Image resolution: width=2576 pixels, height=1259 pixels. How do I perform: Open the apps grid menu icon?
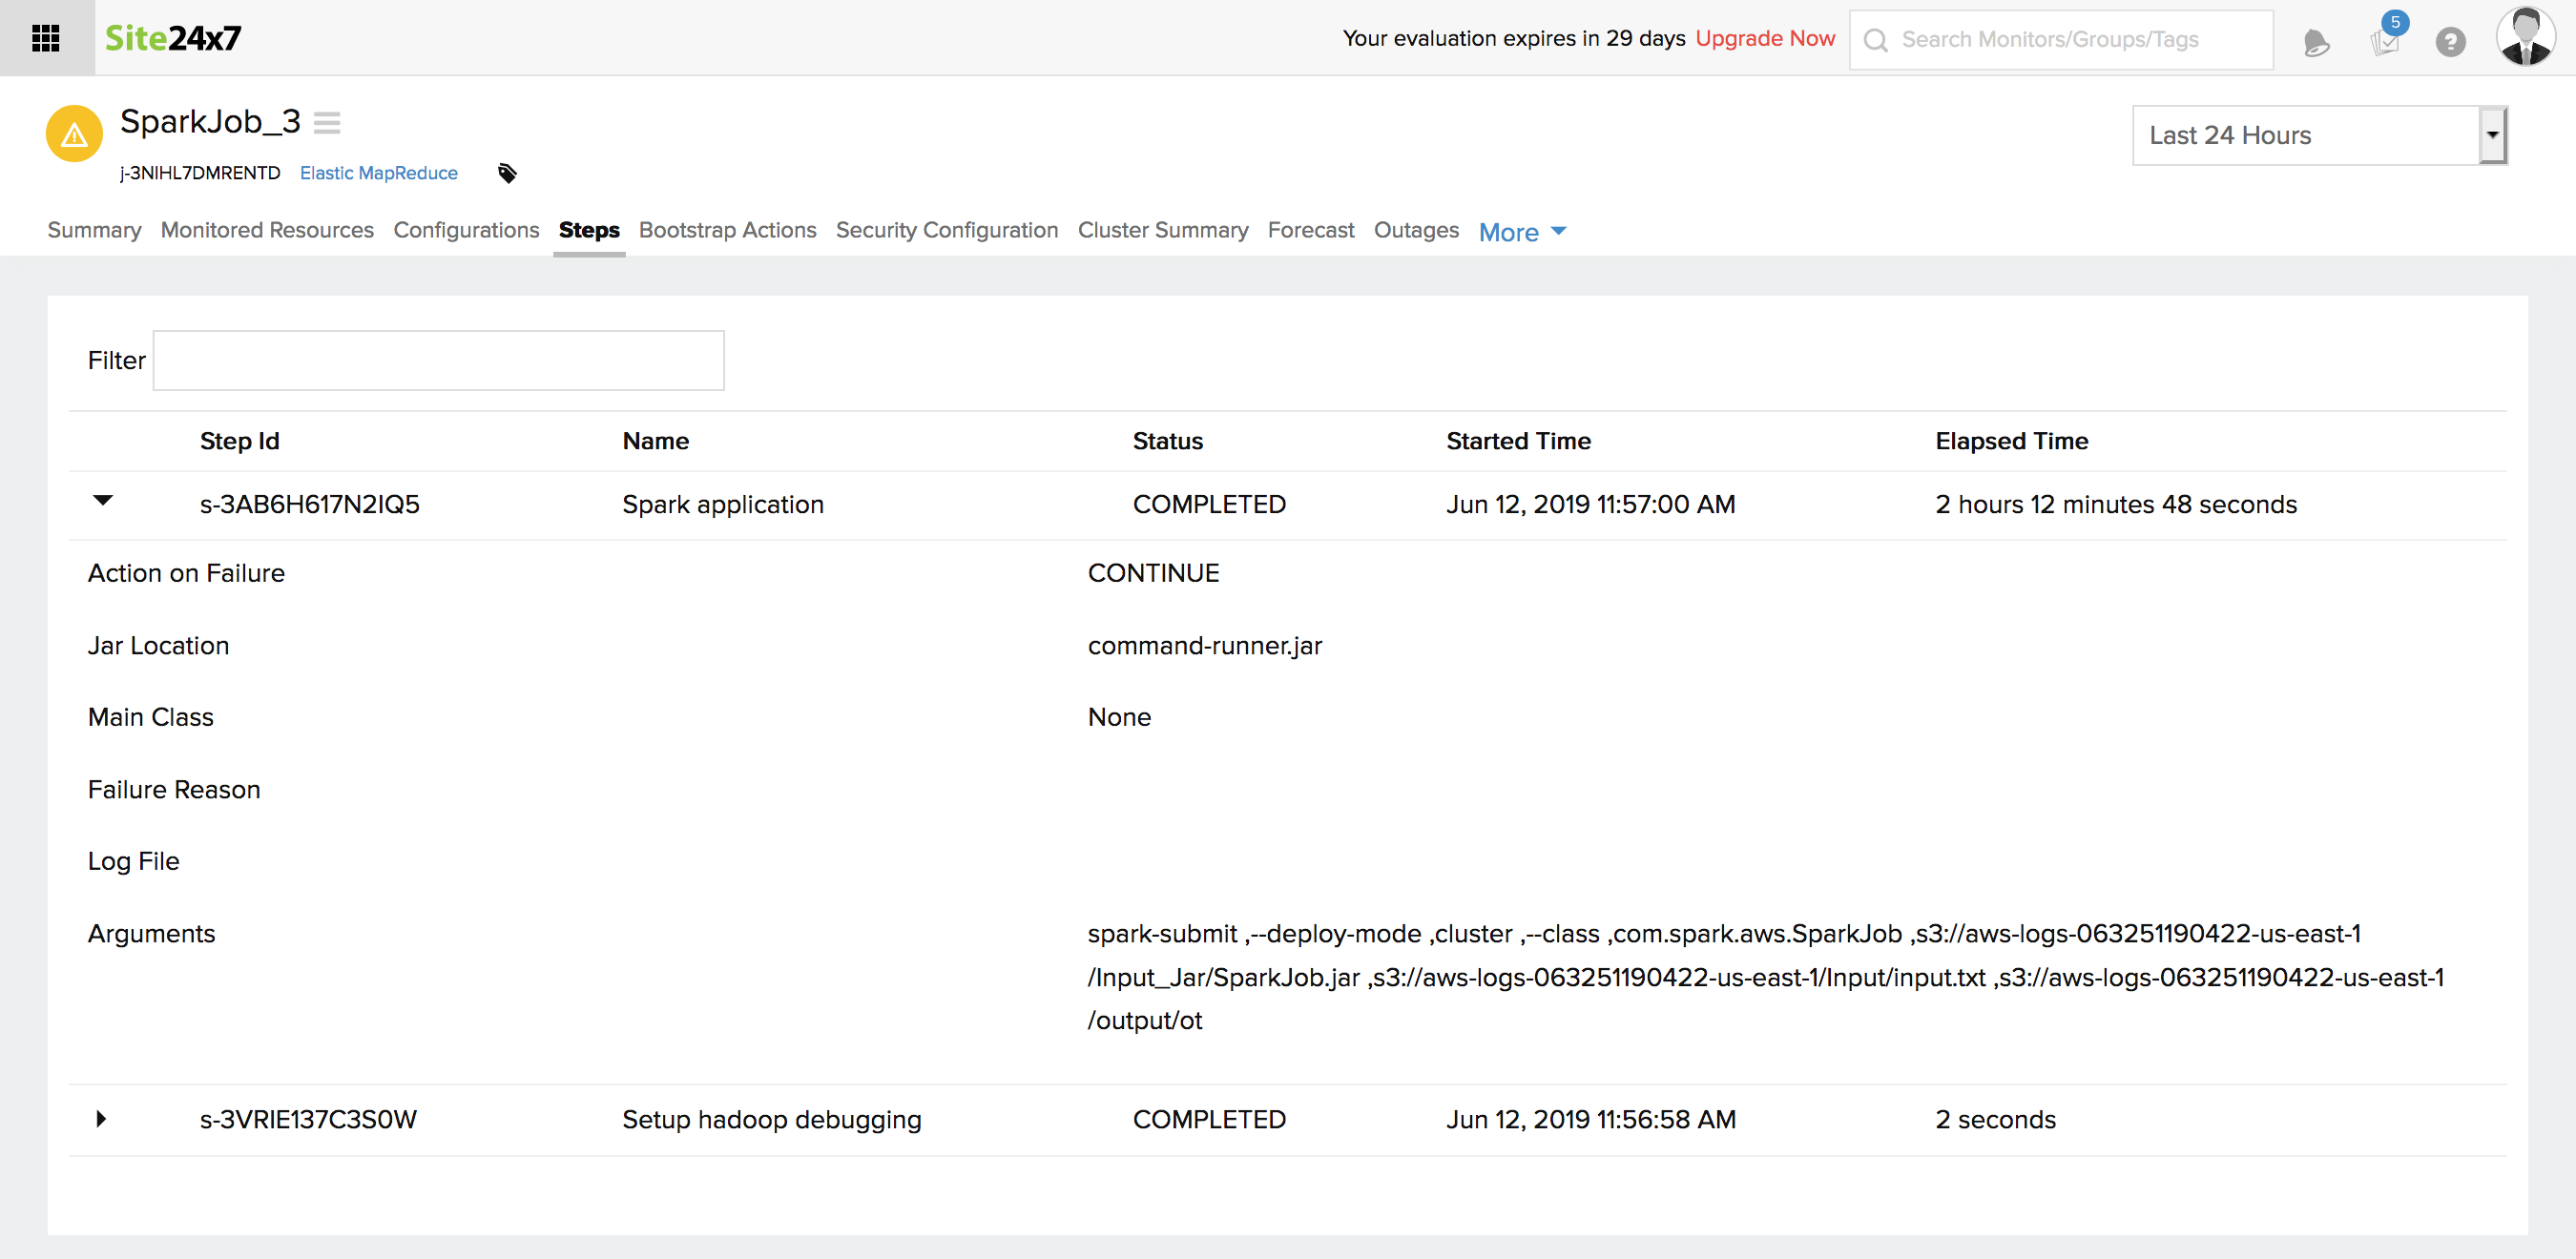point(46,38)
